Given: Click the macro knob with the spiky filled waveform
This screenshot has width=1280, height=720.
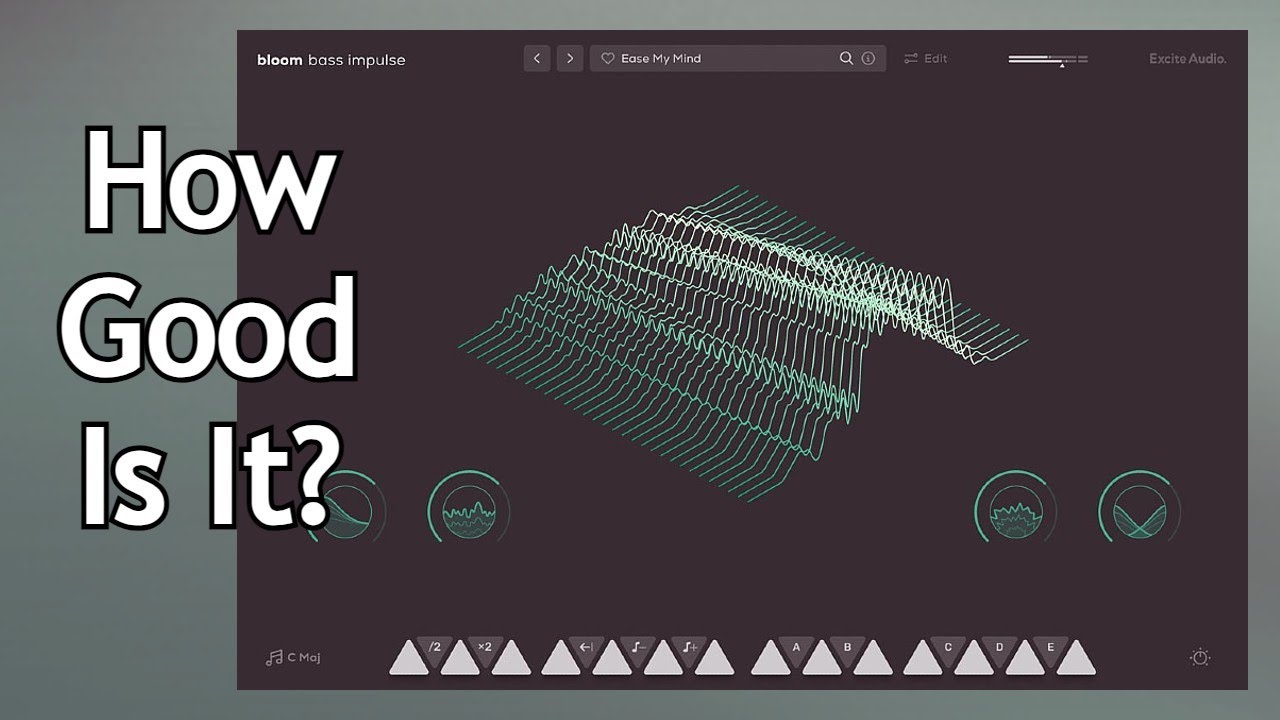Looking at the screenshot, I should 1015,511.
